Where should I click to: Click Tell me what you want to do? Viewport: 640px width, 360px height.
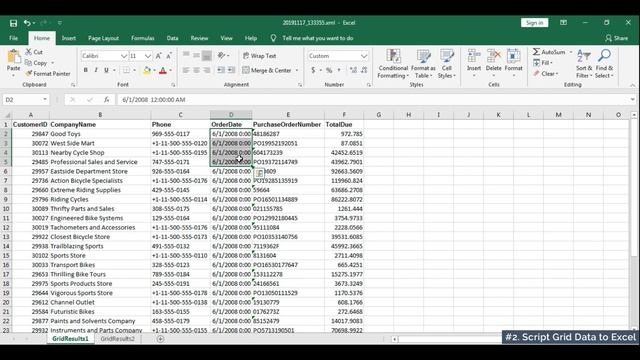(318, 38)
